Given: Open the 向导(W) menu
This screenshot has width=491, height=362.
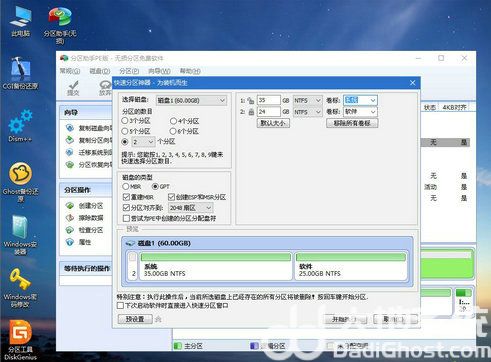Looking at the screenshot, I should (159, 71).
